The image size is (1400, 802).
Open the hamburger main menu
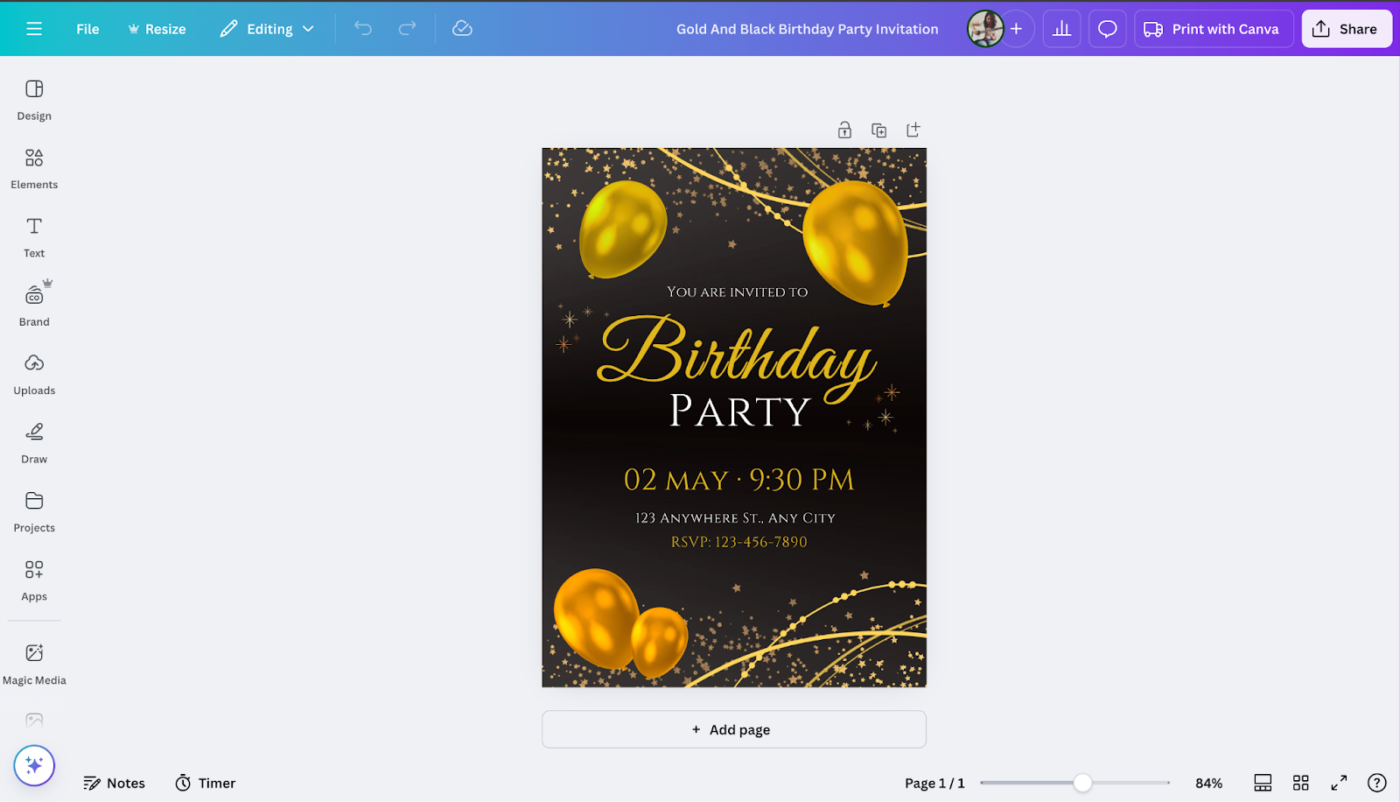34,29
